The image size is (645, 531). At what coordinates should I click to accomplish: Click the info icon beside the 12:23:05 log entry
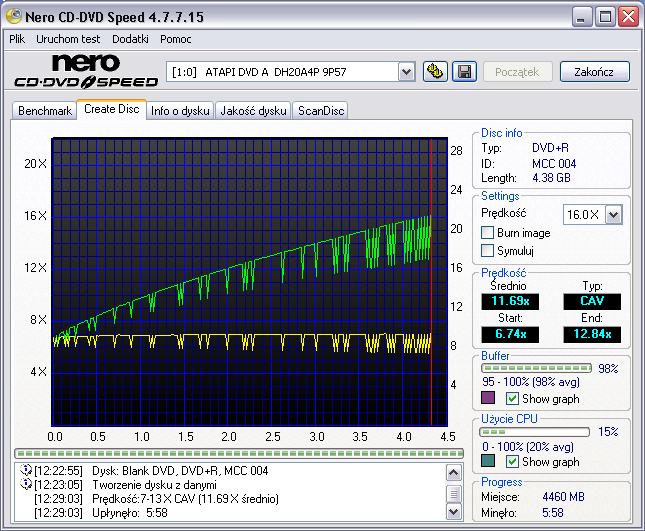pyautogui.click(x=26, y=484)
